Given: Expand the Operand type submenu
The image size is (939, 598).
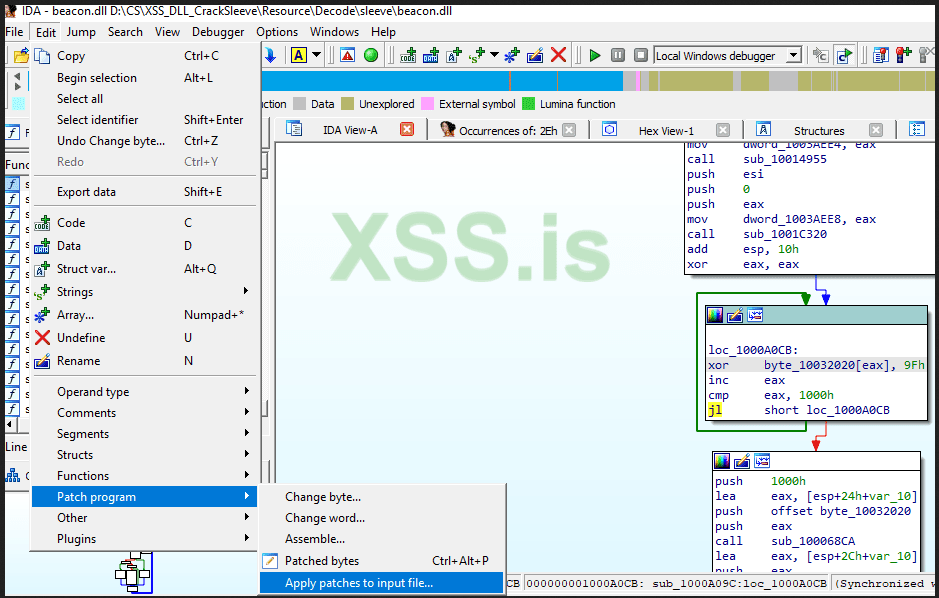Looking at the screenshot, I should click(246, 391).
